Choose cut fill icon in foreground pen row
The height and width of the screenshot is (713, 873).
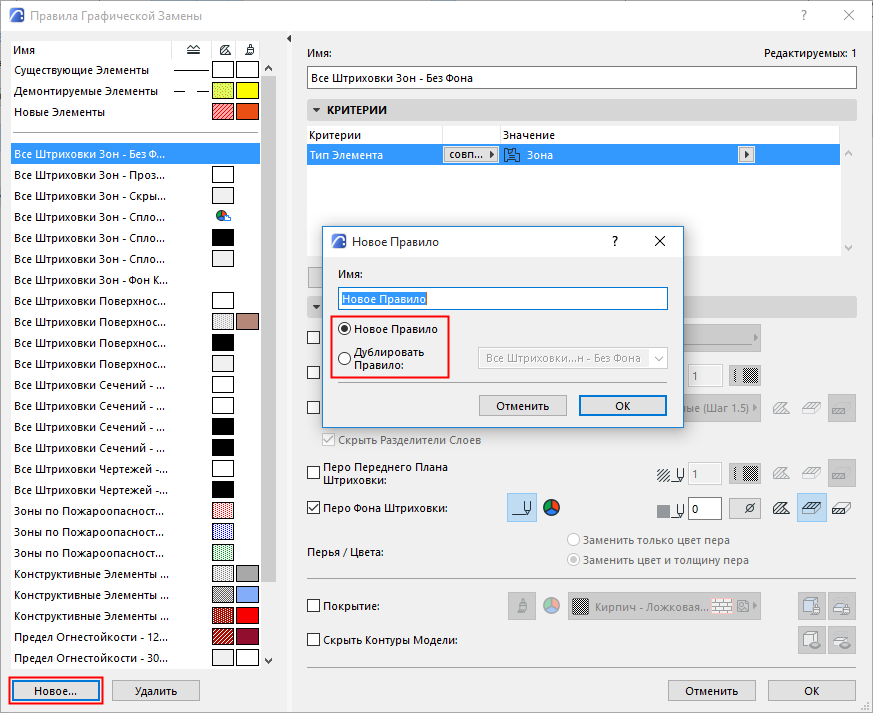811,474
